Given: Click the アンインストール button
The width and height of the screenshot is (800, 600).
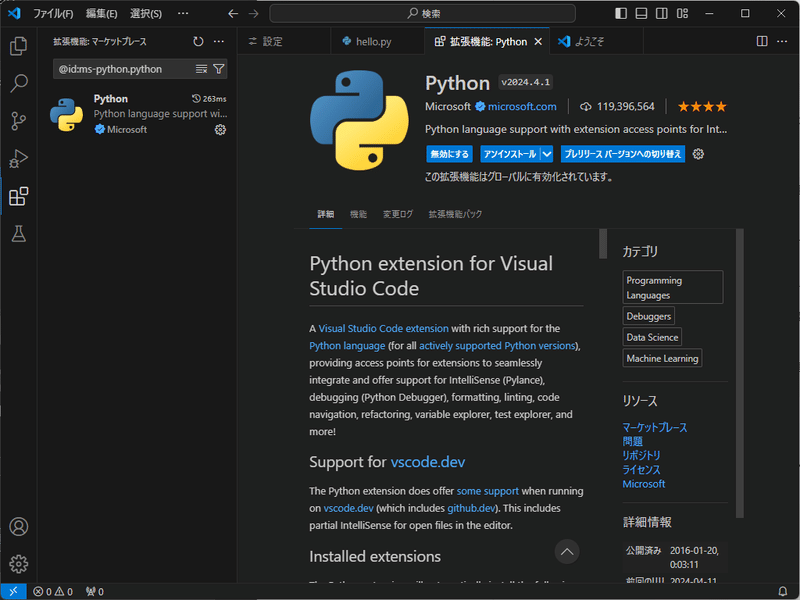Looking at the screenshot, I should (x=510, y=154).
